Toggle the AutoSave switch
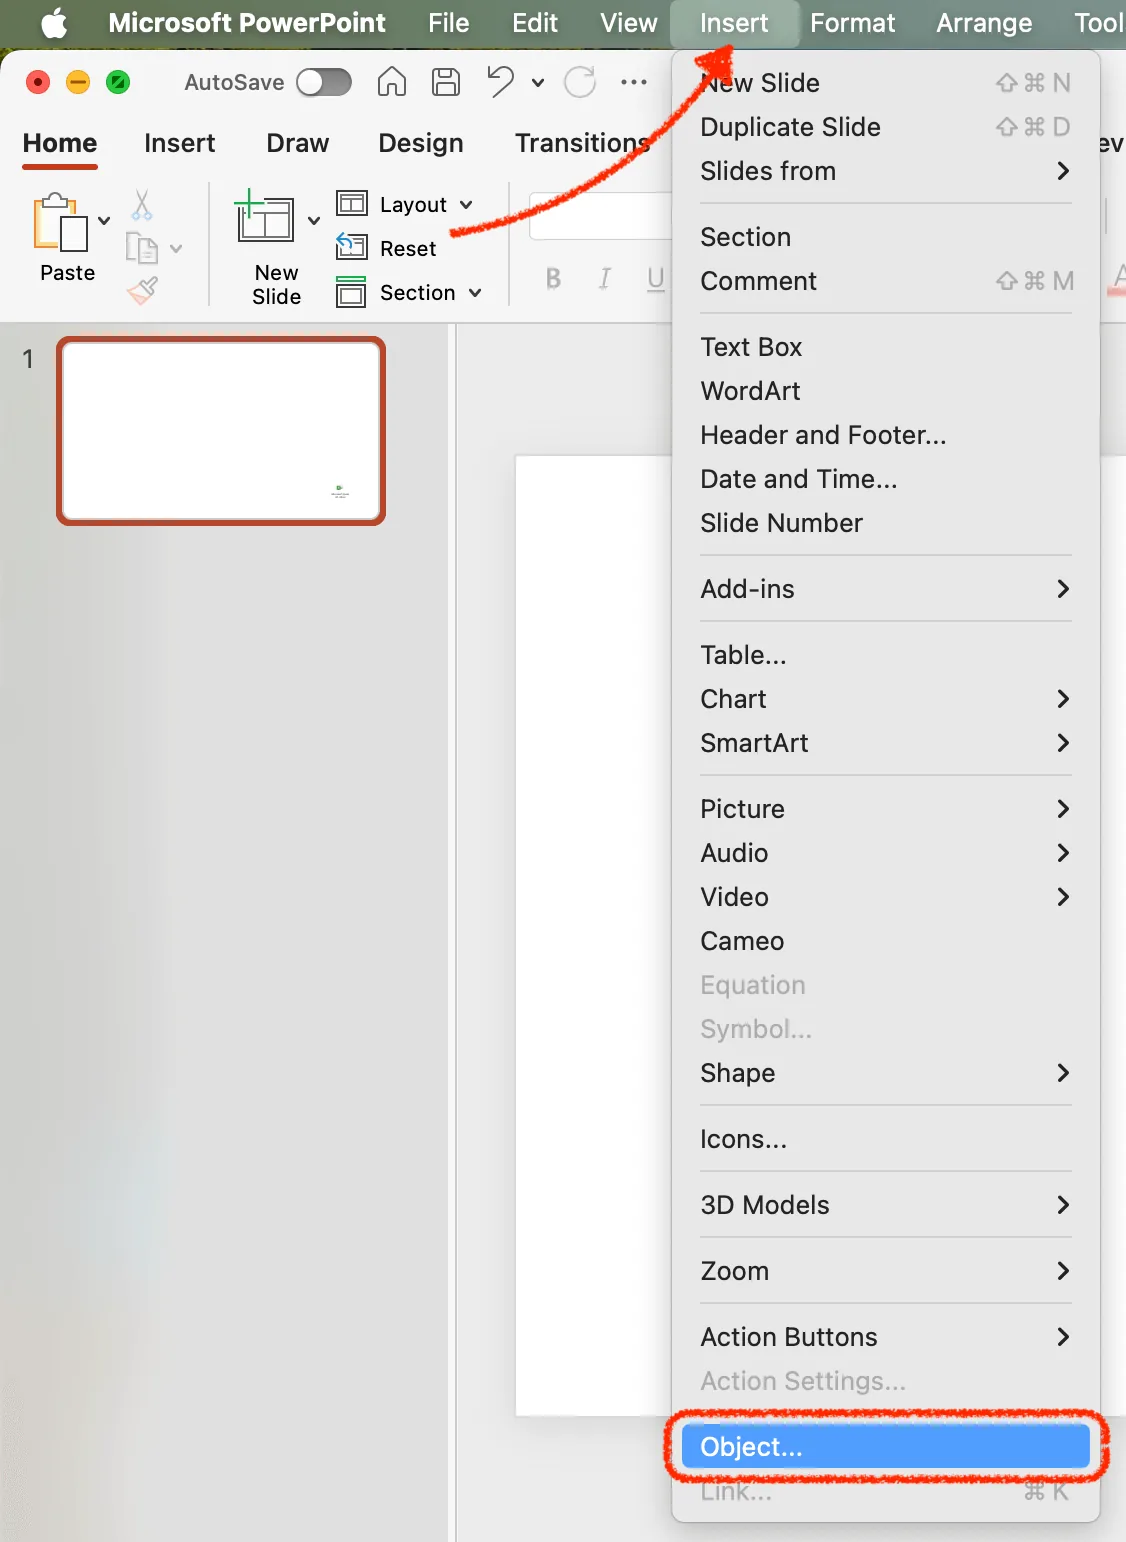Image resolution: width=1126 pixels, height=1542 pixels. point(324,82)
